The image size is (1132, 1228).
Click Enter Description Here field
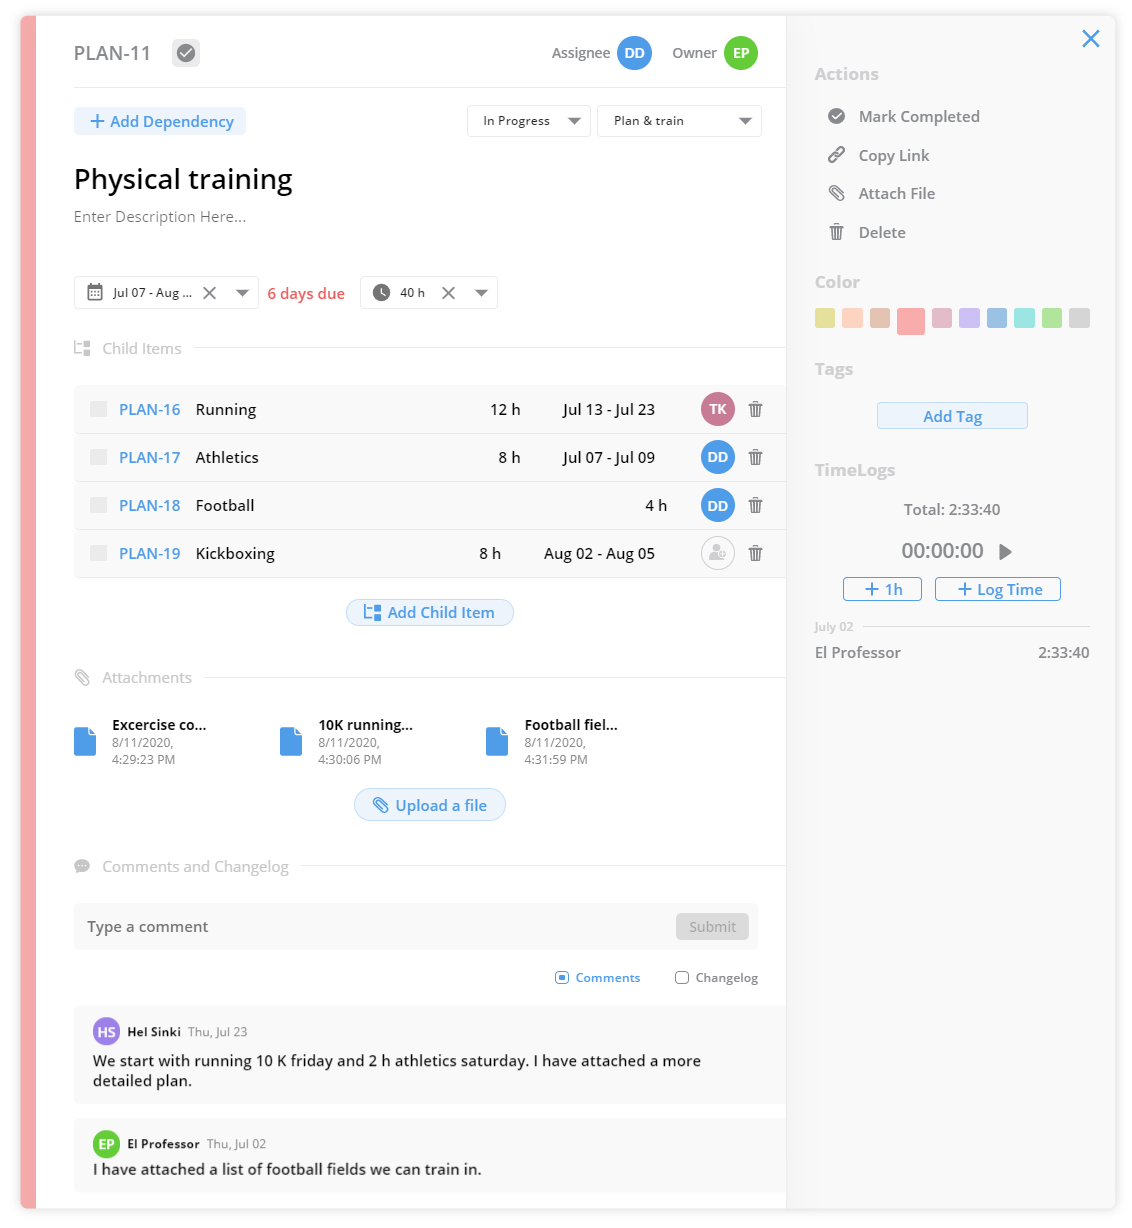click(x=160, y=216)
